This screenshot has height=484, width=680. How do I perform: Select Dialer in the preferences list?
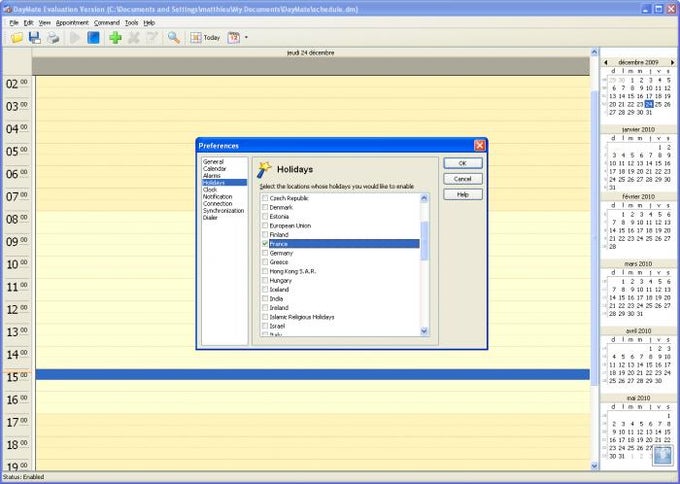click(210, 217)
